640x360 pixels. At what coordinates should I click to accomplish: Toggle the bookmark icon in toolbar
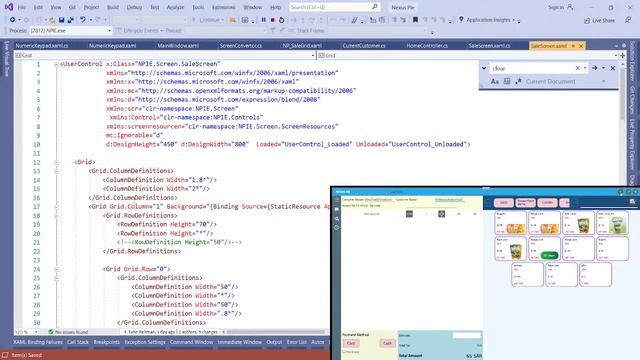pyautogui.click(x=415, y=20)
